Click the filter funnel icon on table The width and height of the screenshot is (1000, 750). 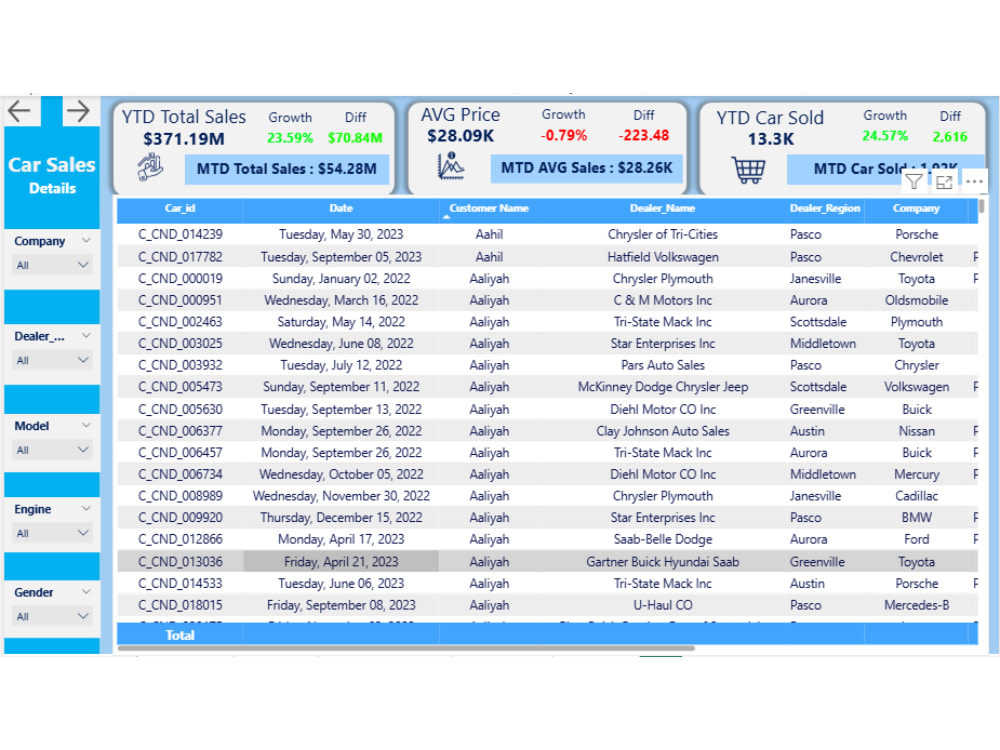coord(913,182)
